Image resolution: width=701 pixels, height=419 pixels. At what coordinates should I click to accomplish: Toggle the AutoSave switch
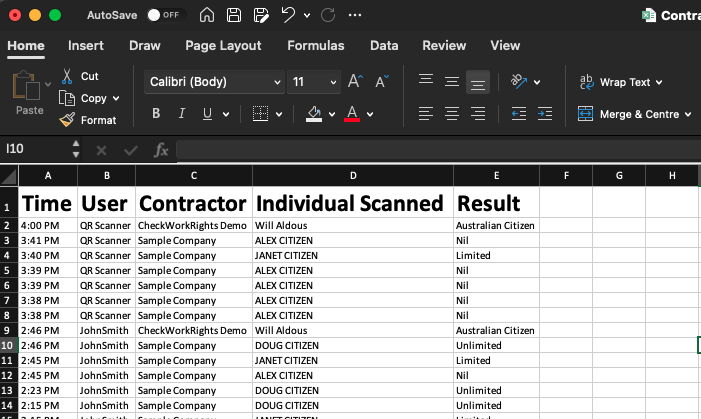coord(165,15)
